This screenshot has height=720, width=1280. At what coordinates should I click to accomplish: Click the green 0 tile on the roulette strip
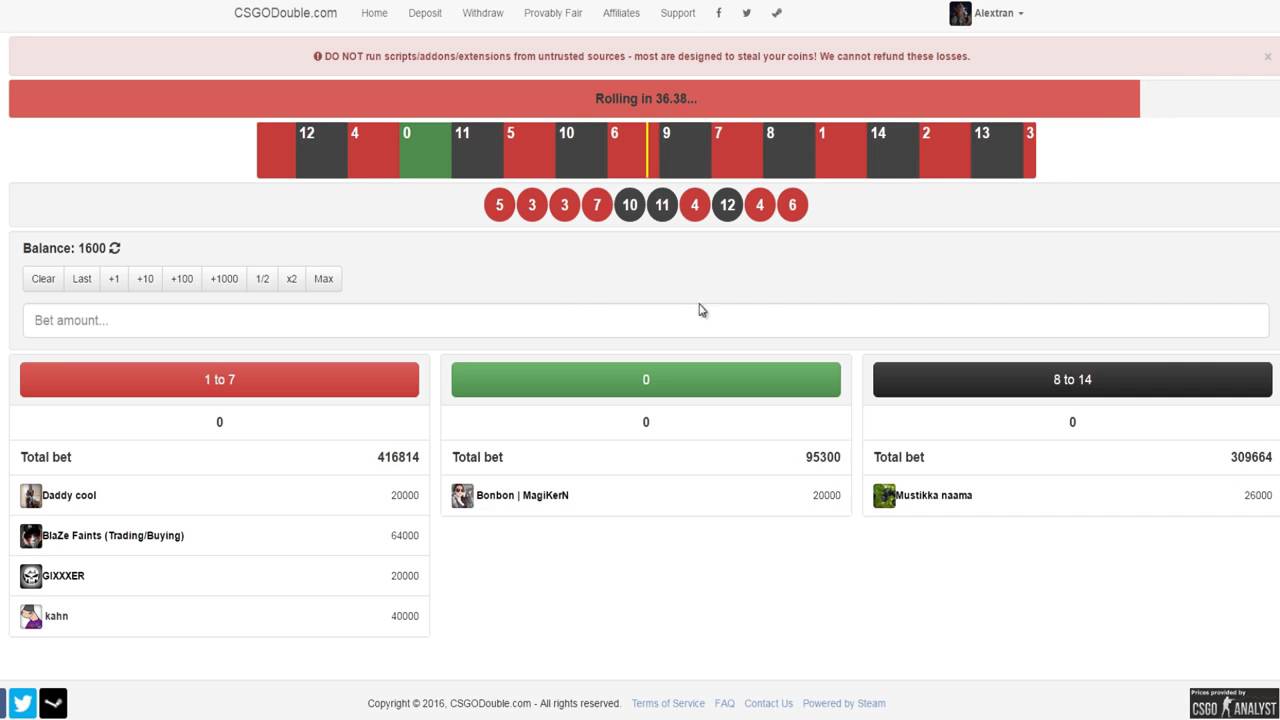pos(426,150)
